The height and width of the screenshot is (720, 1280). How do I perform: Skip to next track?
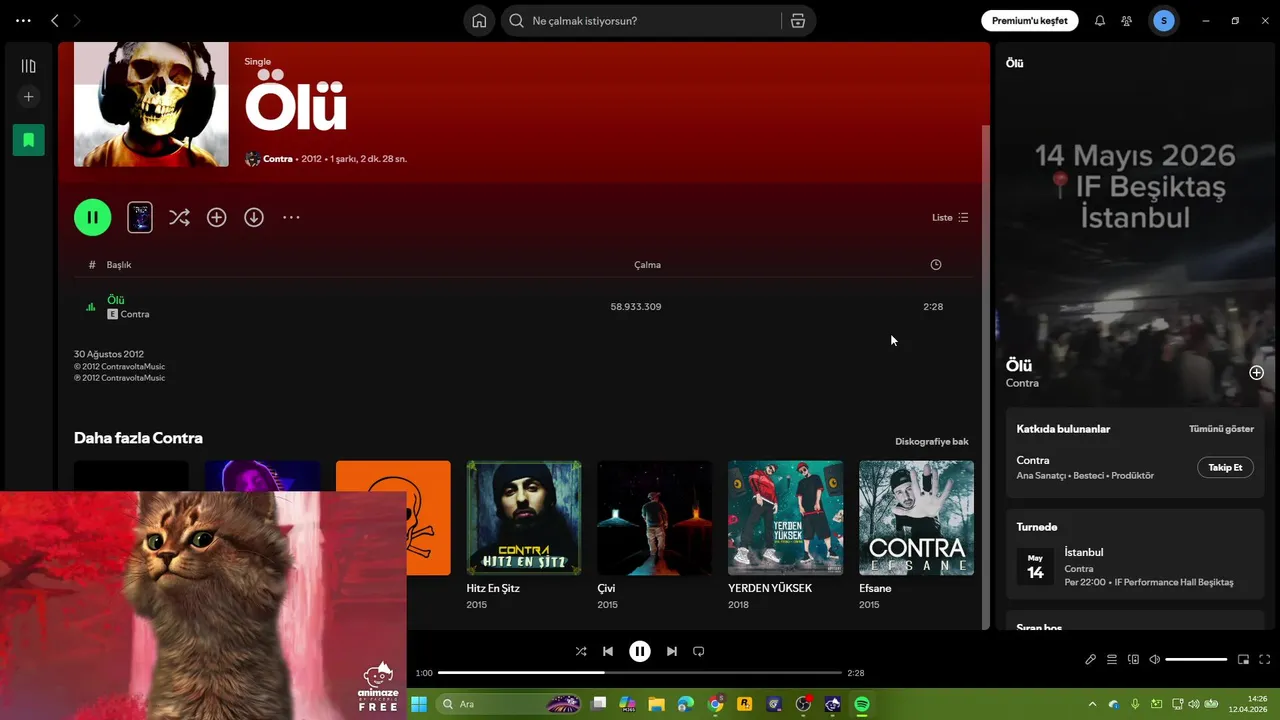click(x=672, y=651)
